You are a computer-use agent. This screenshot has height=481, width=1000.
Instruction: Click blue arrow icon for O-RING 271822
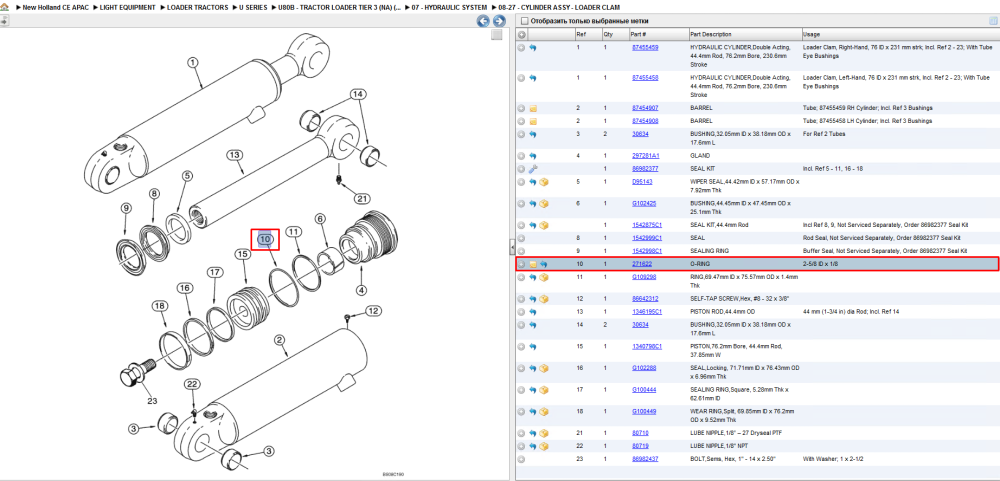[544, 263]
